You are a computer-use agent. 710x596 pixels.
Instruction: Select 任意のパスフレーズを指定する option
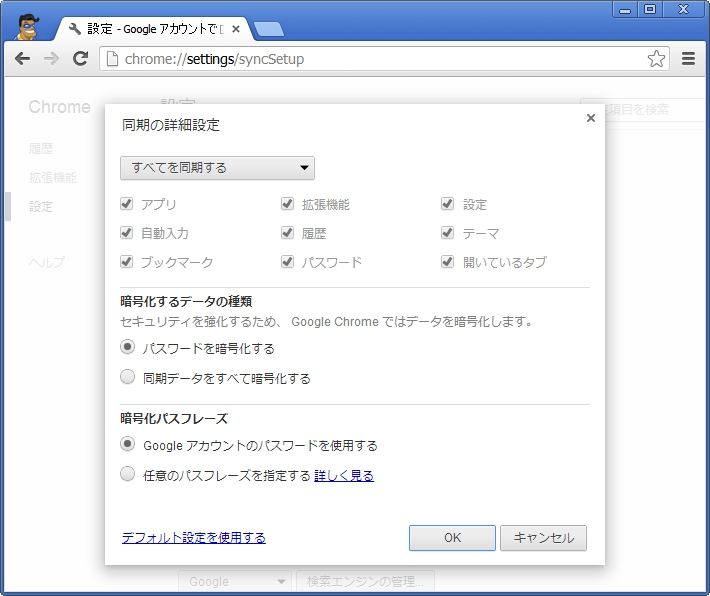127,474
